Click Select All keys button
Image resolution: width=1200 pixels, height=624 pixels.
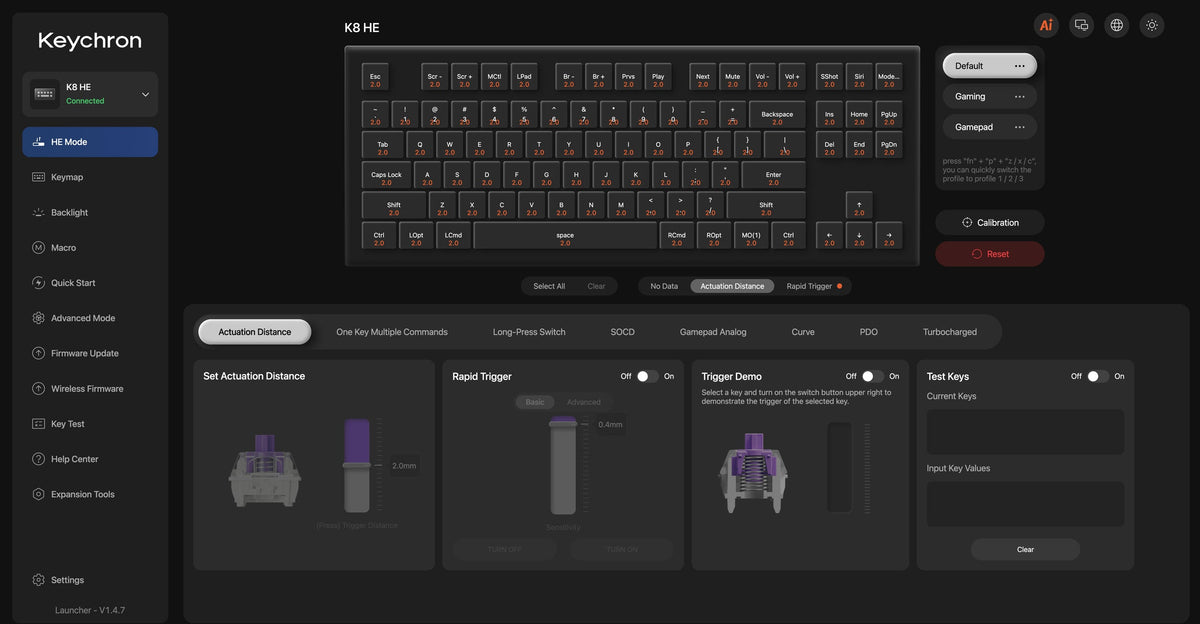[549, 286]
